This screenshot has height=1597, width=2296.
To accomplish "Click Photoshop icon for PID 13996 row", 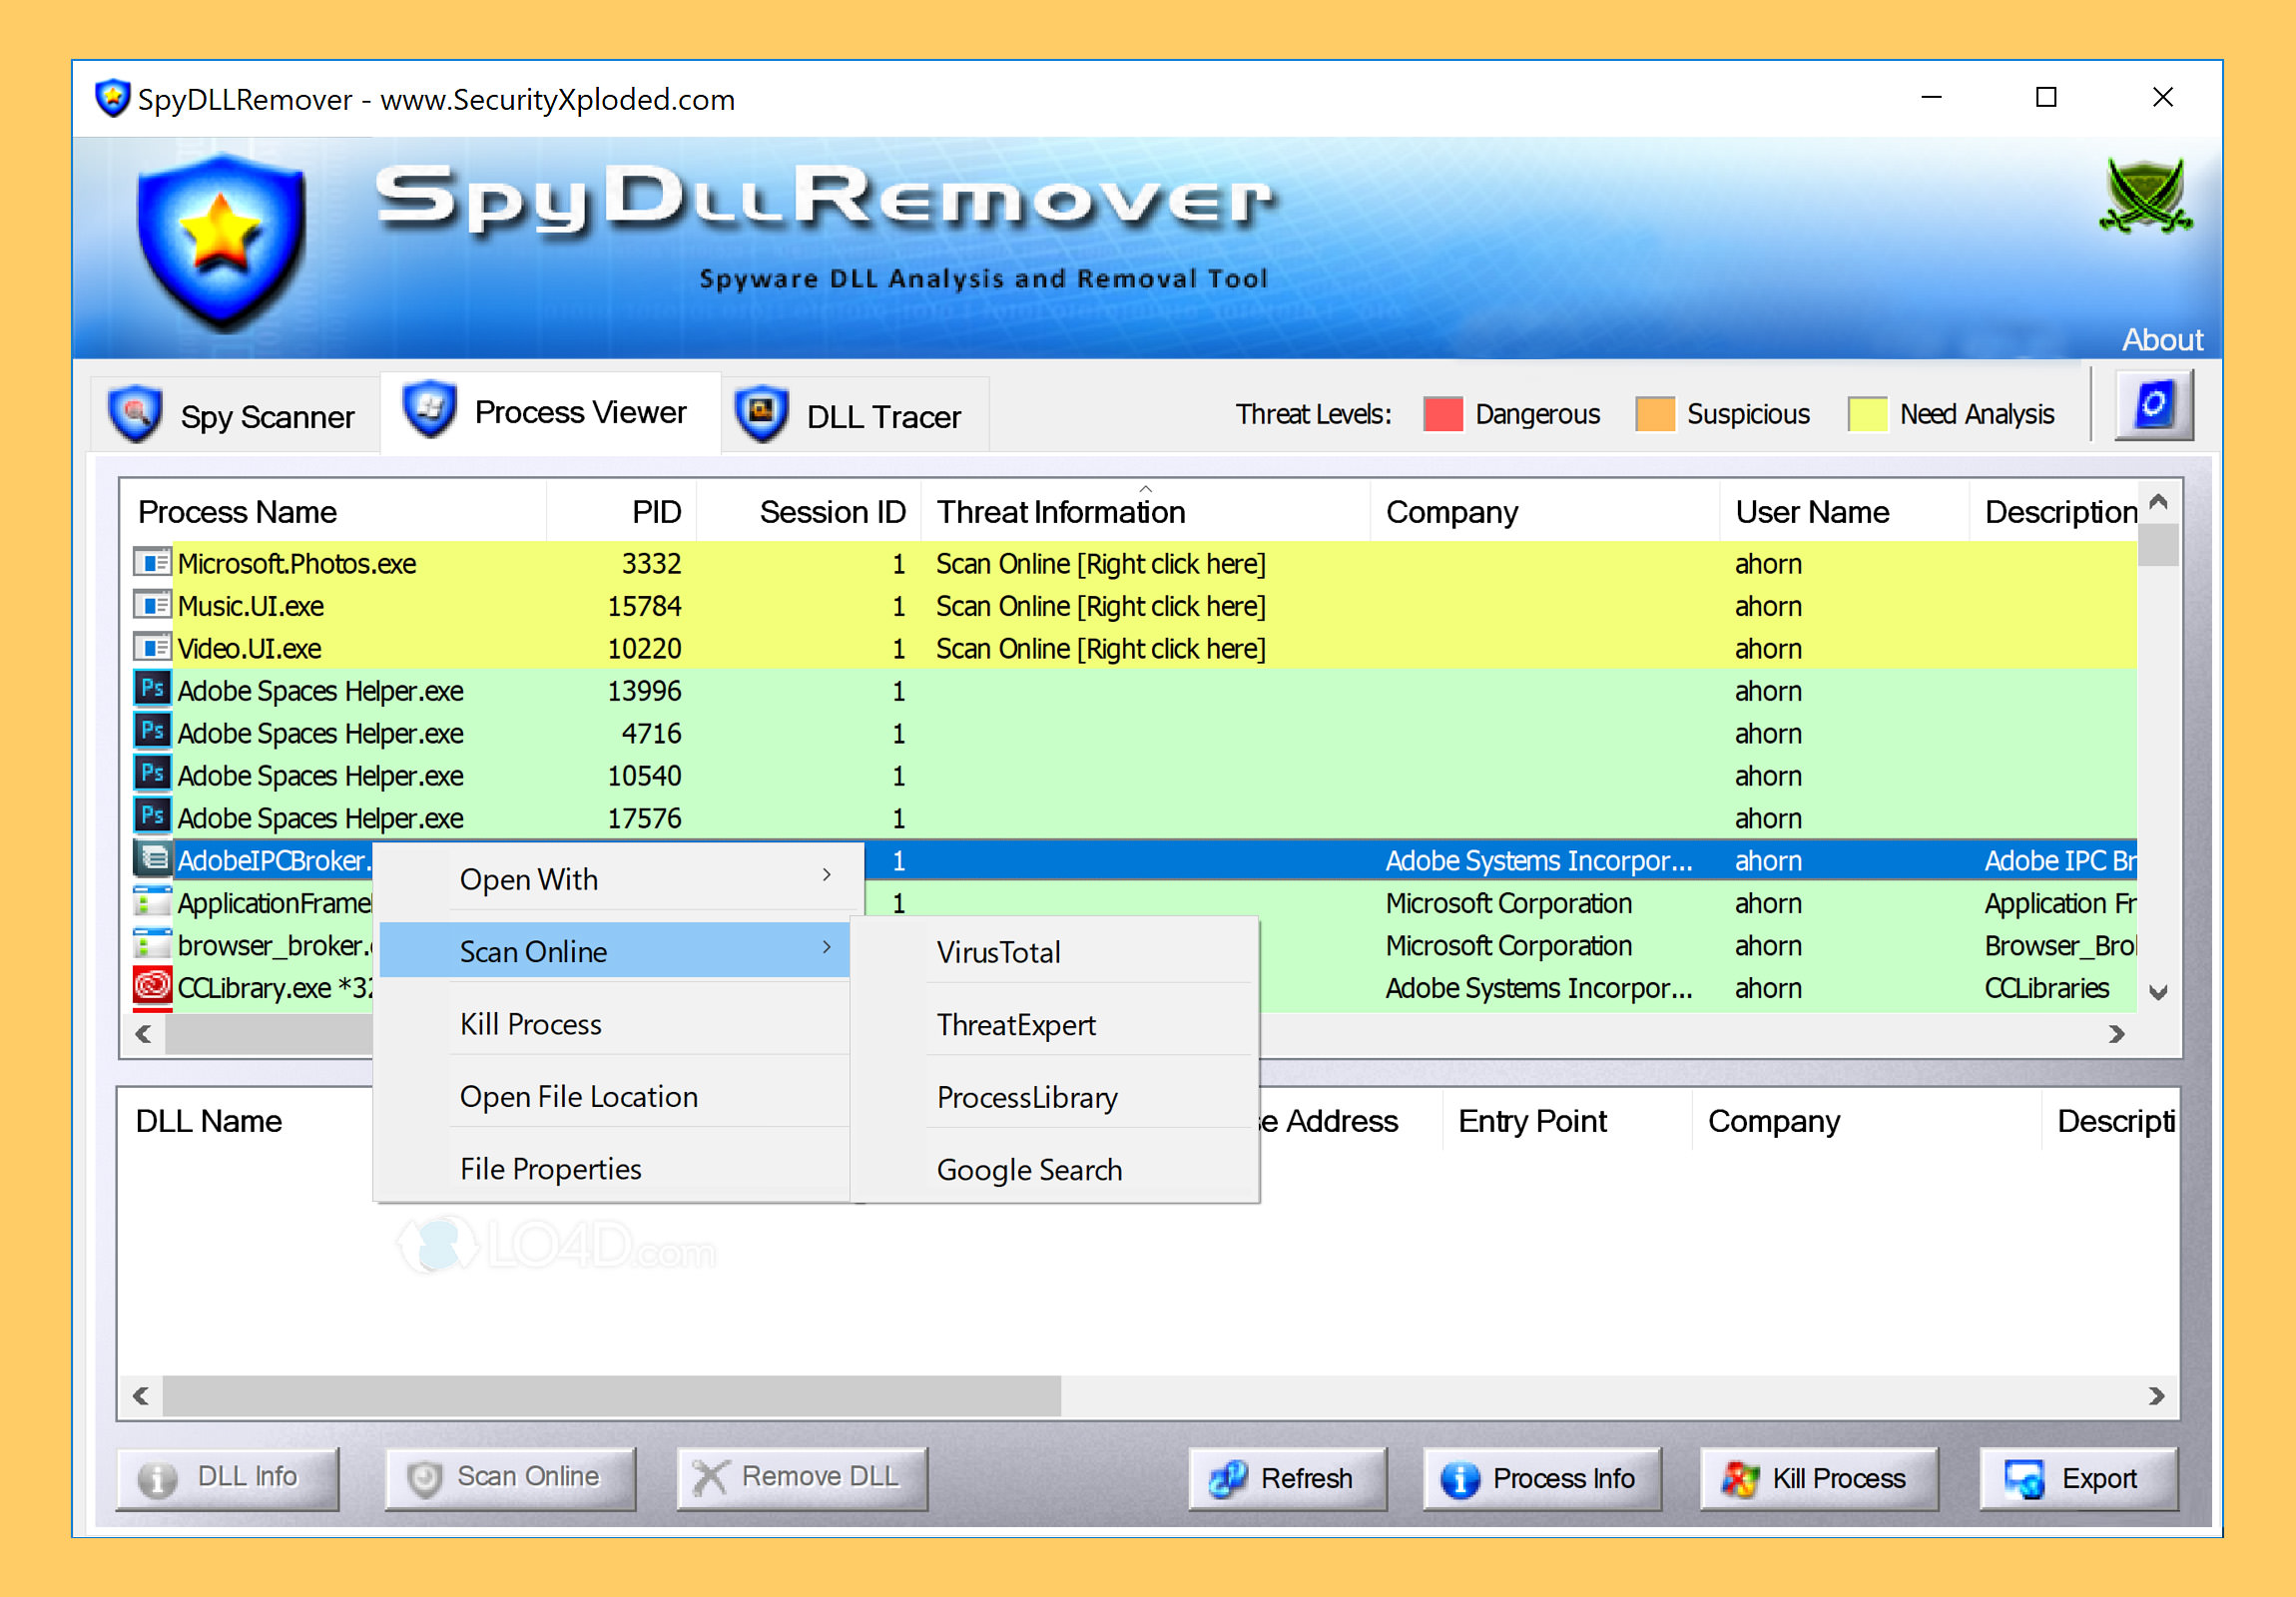I will [152, 689].
